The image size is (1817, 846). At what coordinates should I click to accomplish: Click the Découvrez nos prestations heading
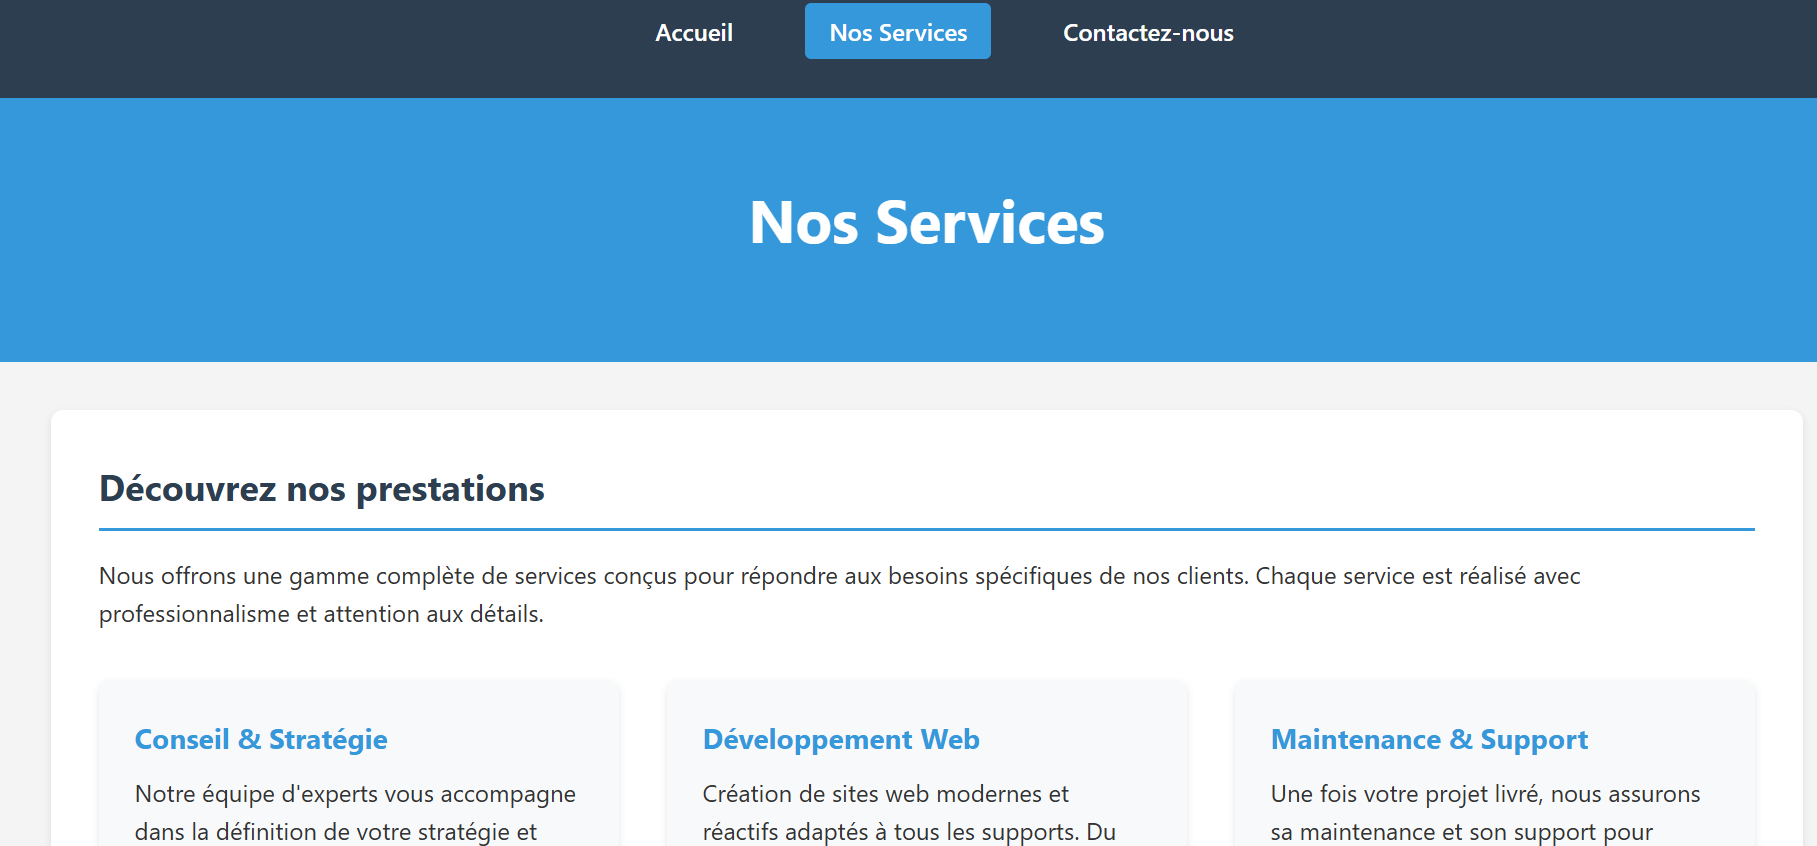321,489
